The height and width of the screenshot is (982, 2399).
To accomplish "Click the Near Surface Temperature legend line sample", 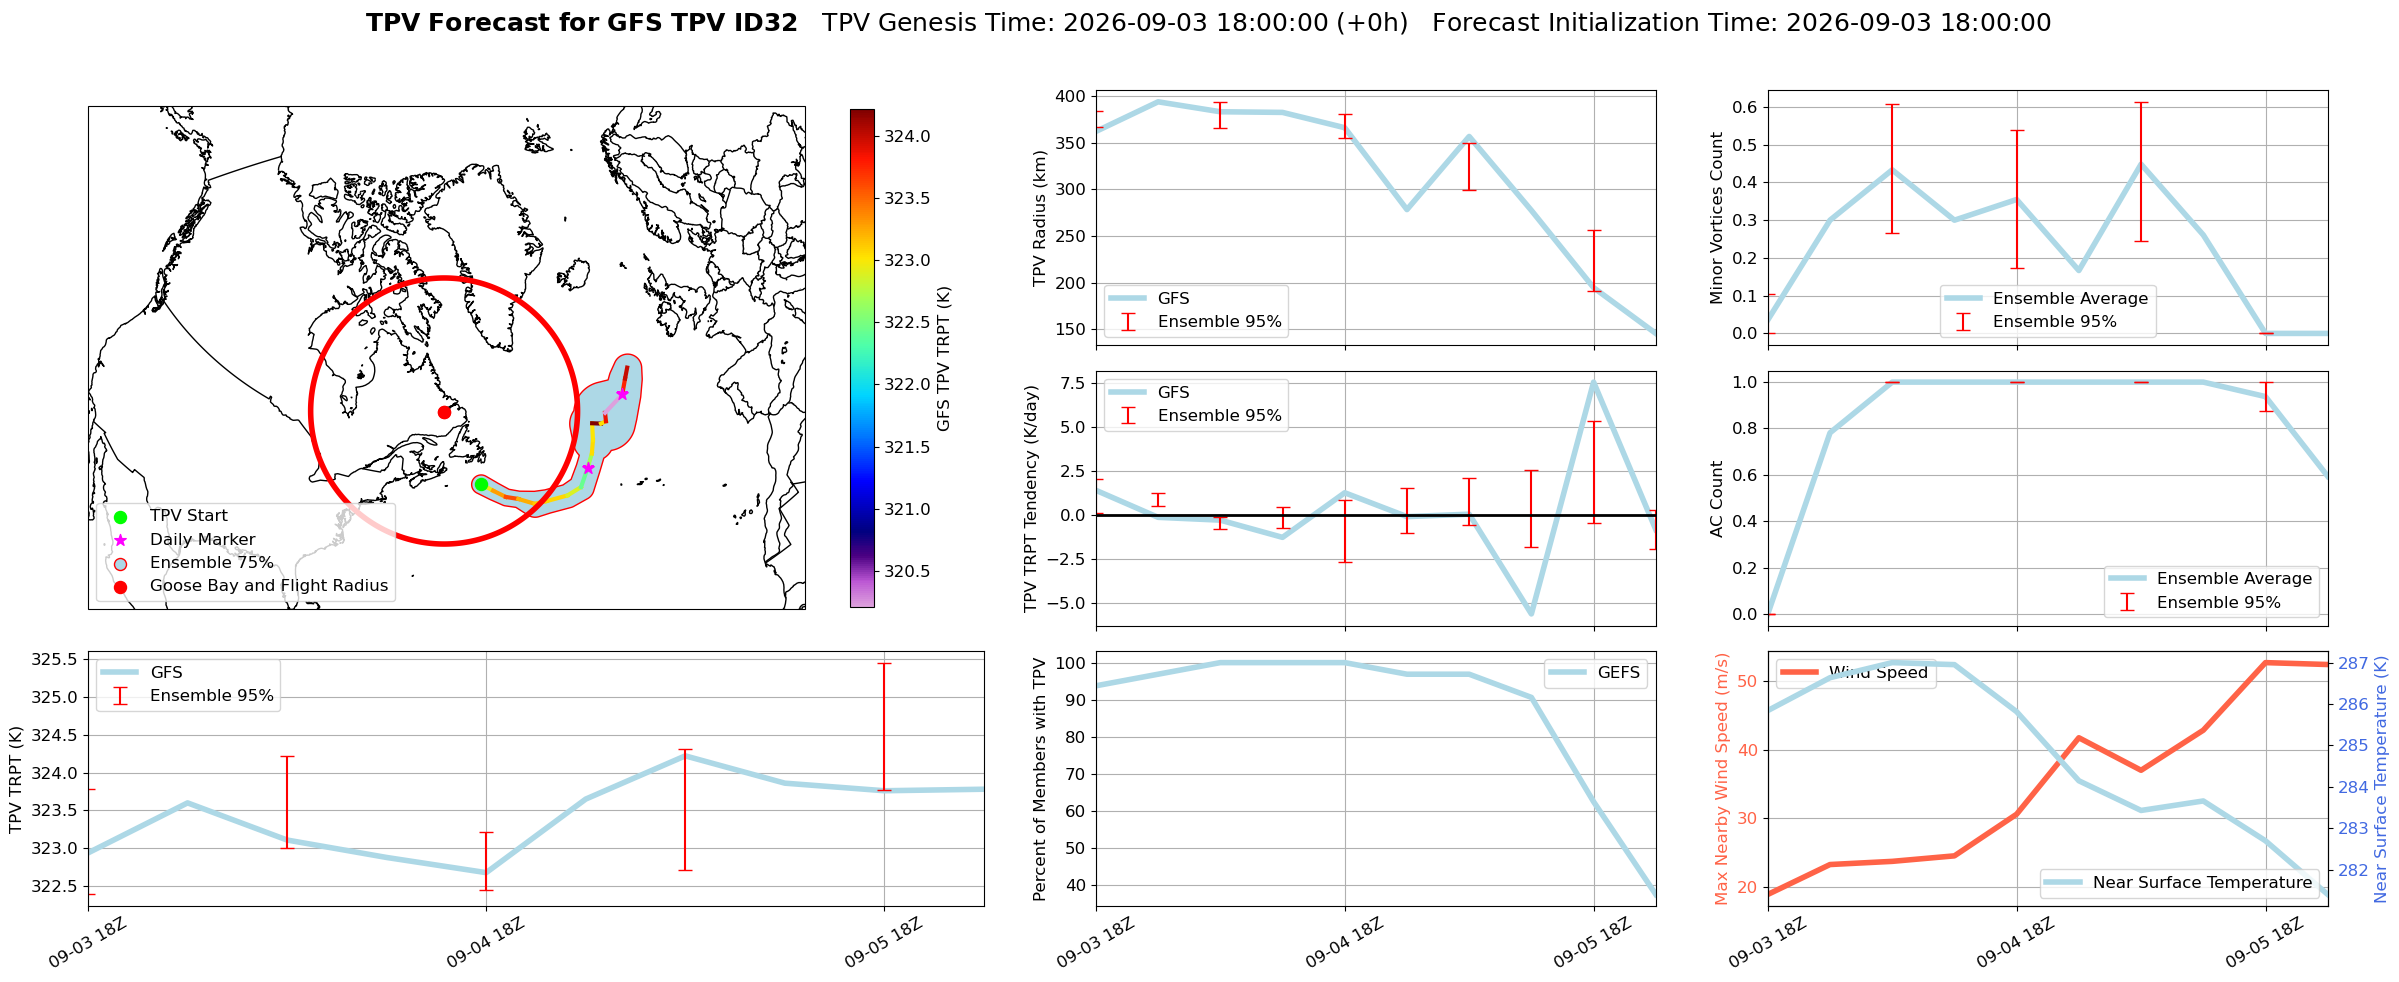I will 2063,882.
